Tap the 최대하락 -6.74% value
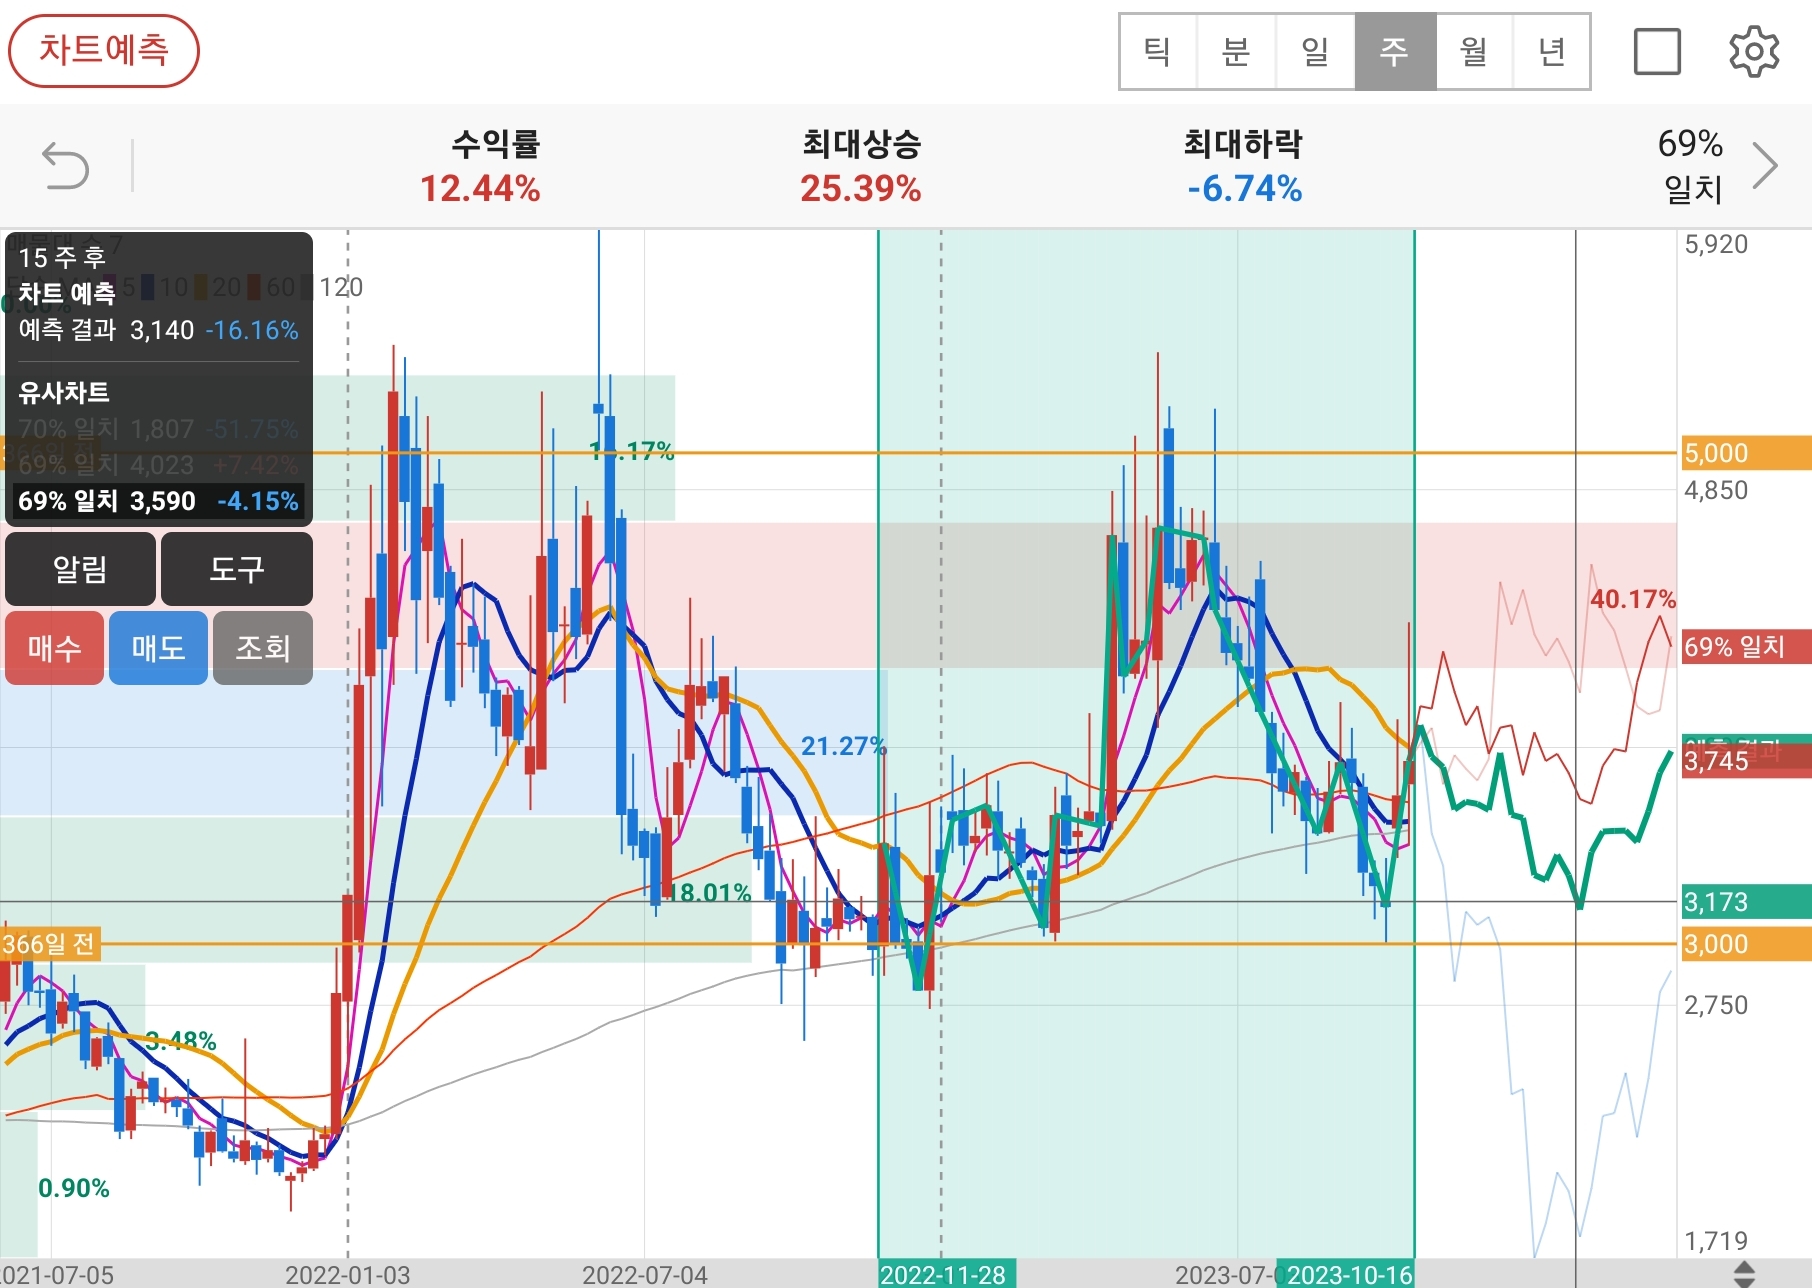 pos(1245,188)
